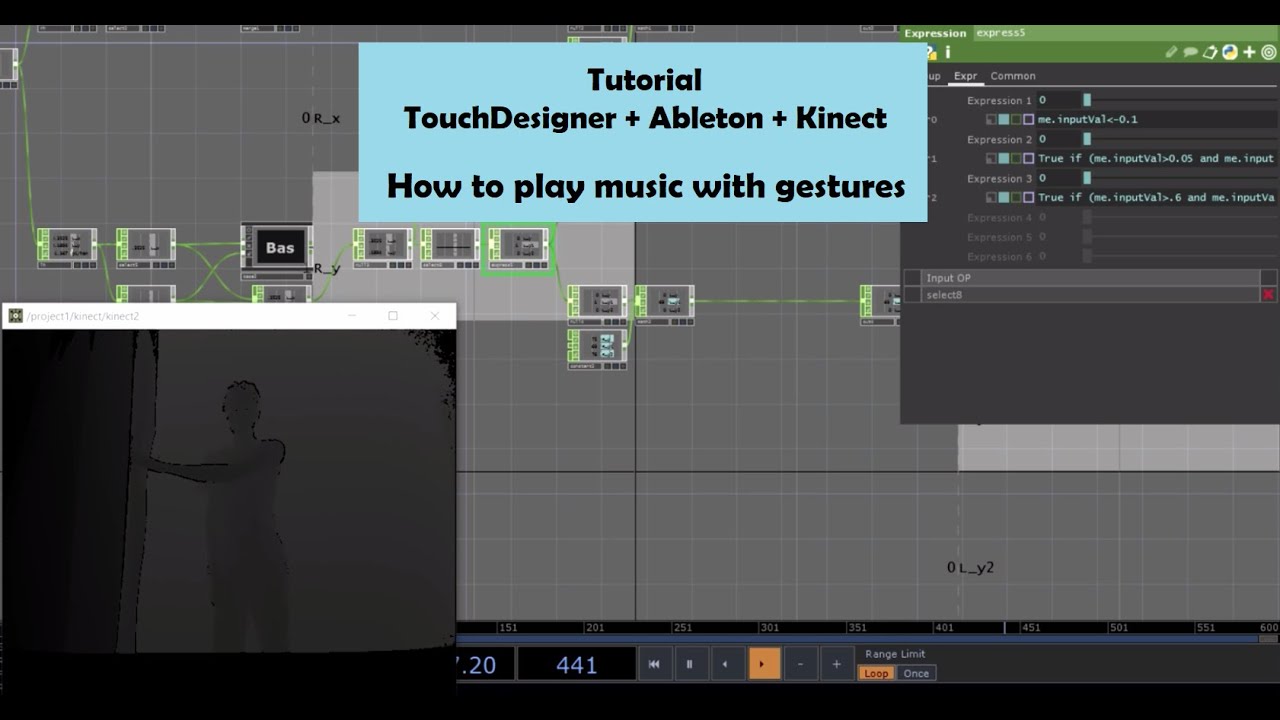1280x720 pixels.
Task: Edit the me.inputVal<-0.1 expression field
Action: [1157, 119]
